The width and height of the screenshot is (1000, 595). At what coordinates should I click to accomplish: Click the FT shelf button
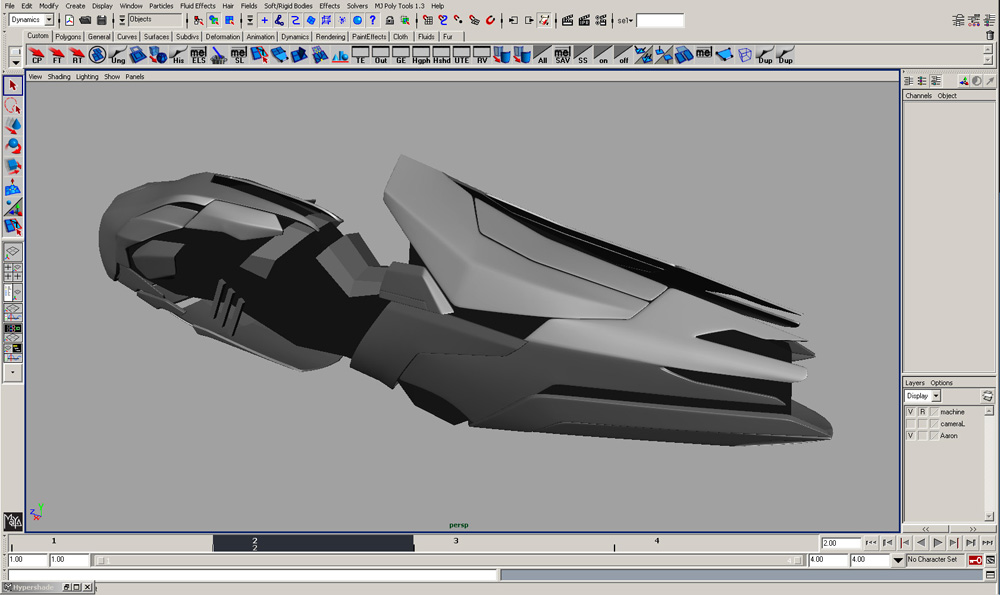click(57, 55)
